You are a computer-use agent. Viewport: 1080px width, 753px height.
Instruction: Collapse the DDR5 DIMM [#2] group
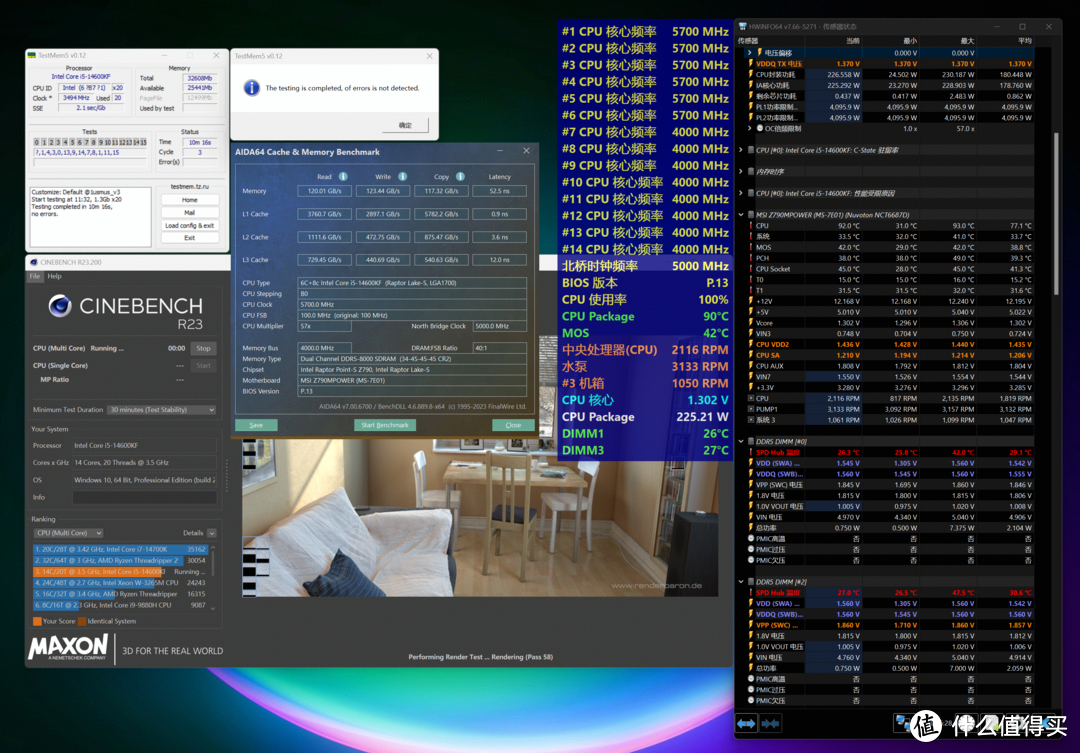741,581
